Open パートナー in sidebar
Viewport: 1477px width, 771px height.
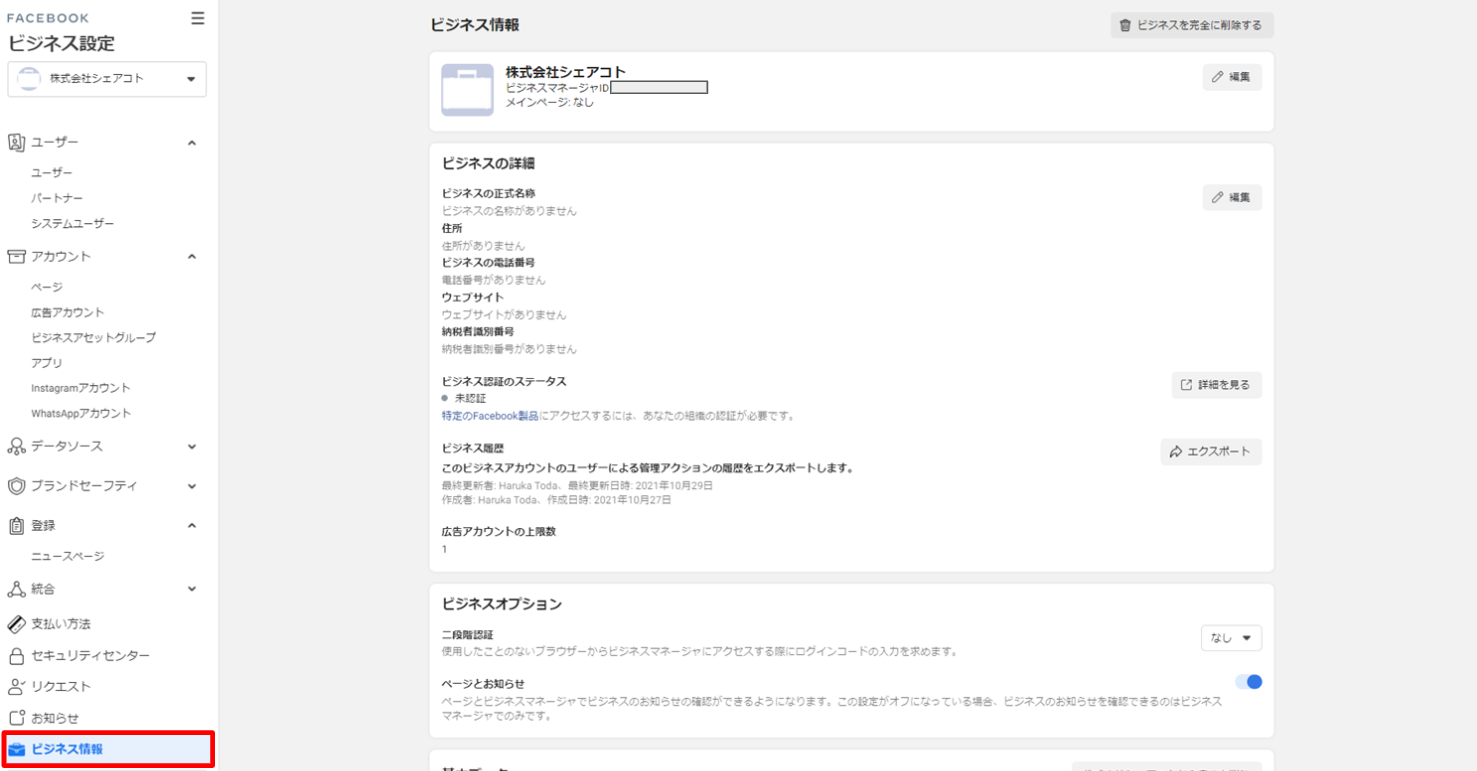pyautogui.click(x=57, y=199)
